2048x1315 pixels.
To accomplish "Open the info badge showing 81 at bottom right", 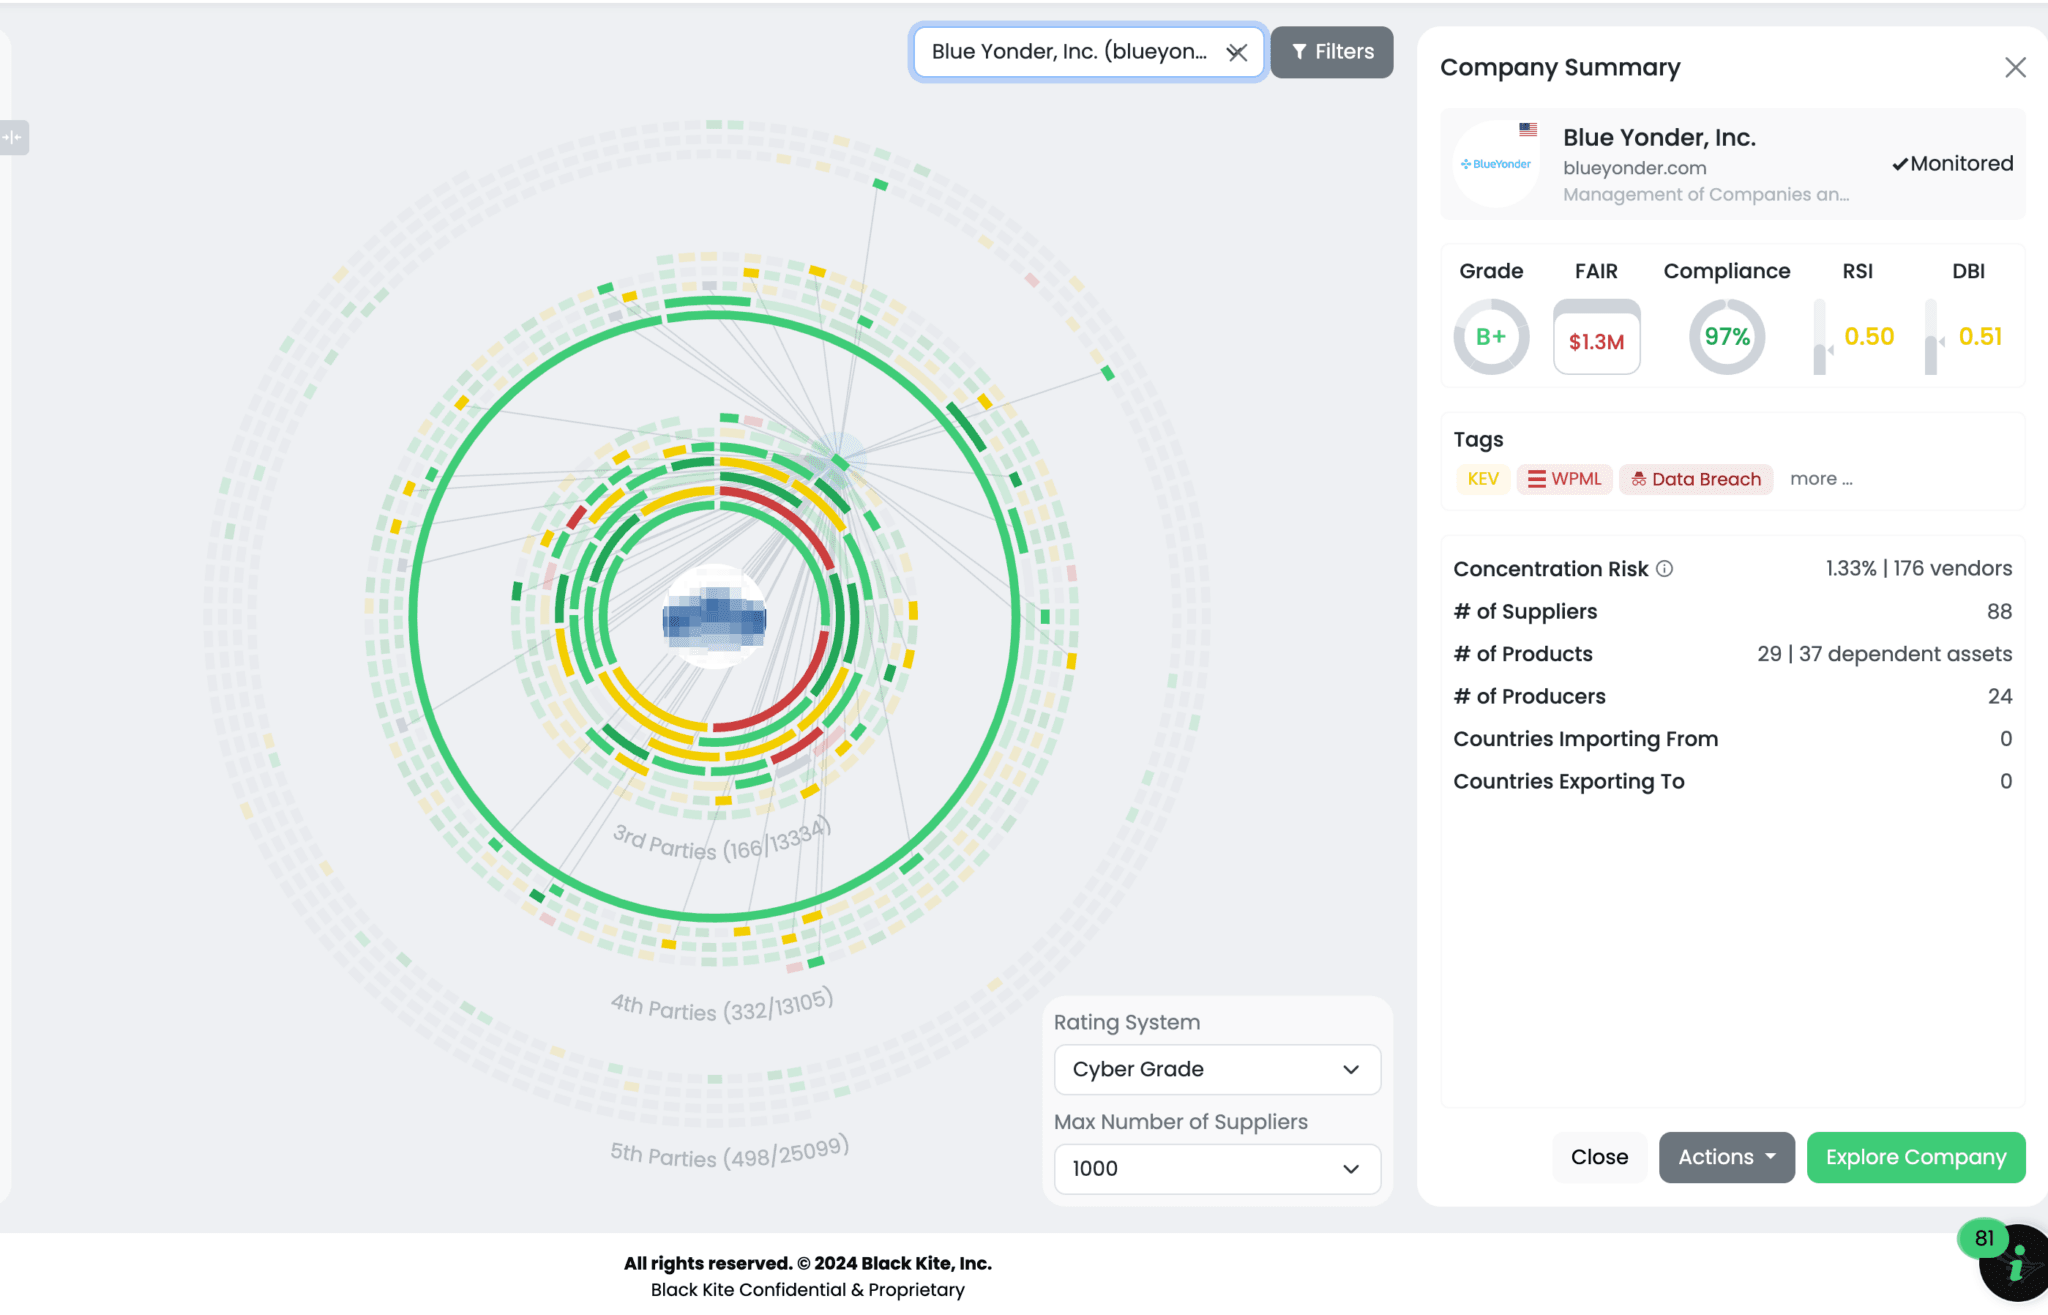I will pos(1983,1238).
